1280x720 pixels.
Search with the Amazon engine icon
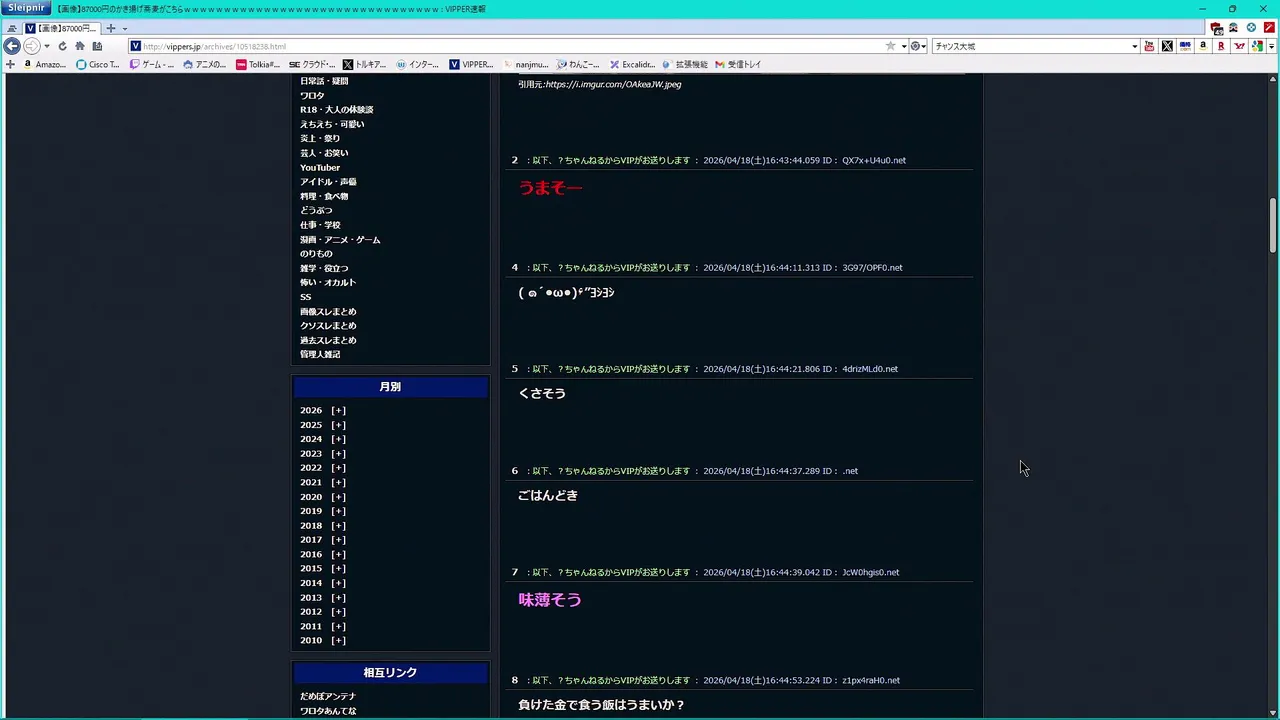tap(1203, 46)
